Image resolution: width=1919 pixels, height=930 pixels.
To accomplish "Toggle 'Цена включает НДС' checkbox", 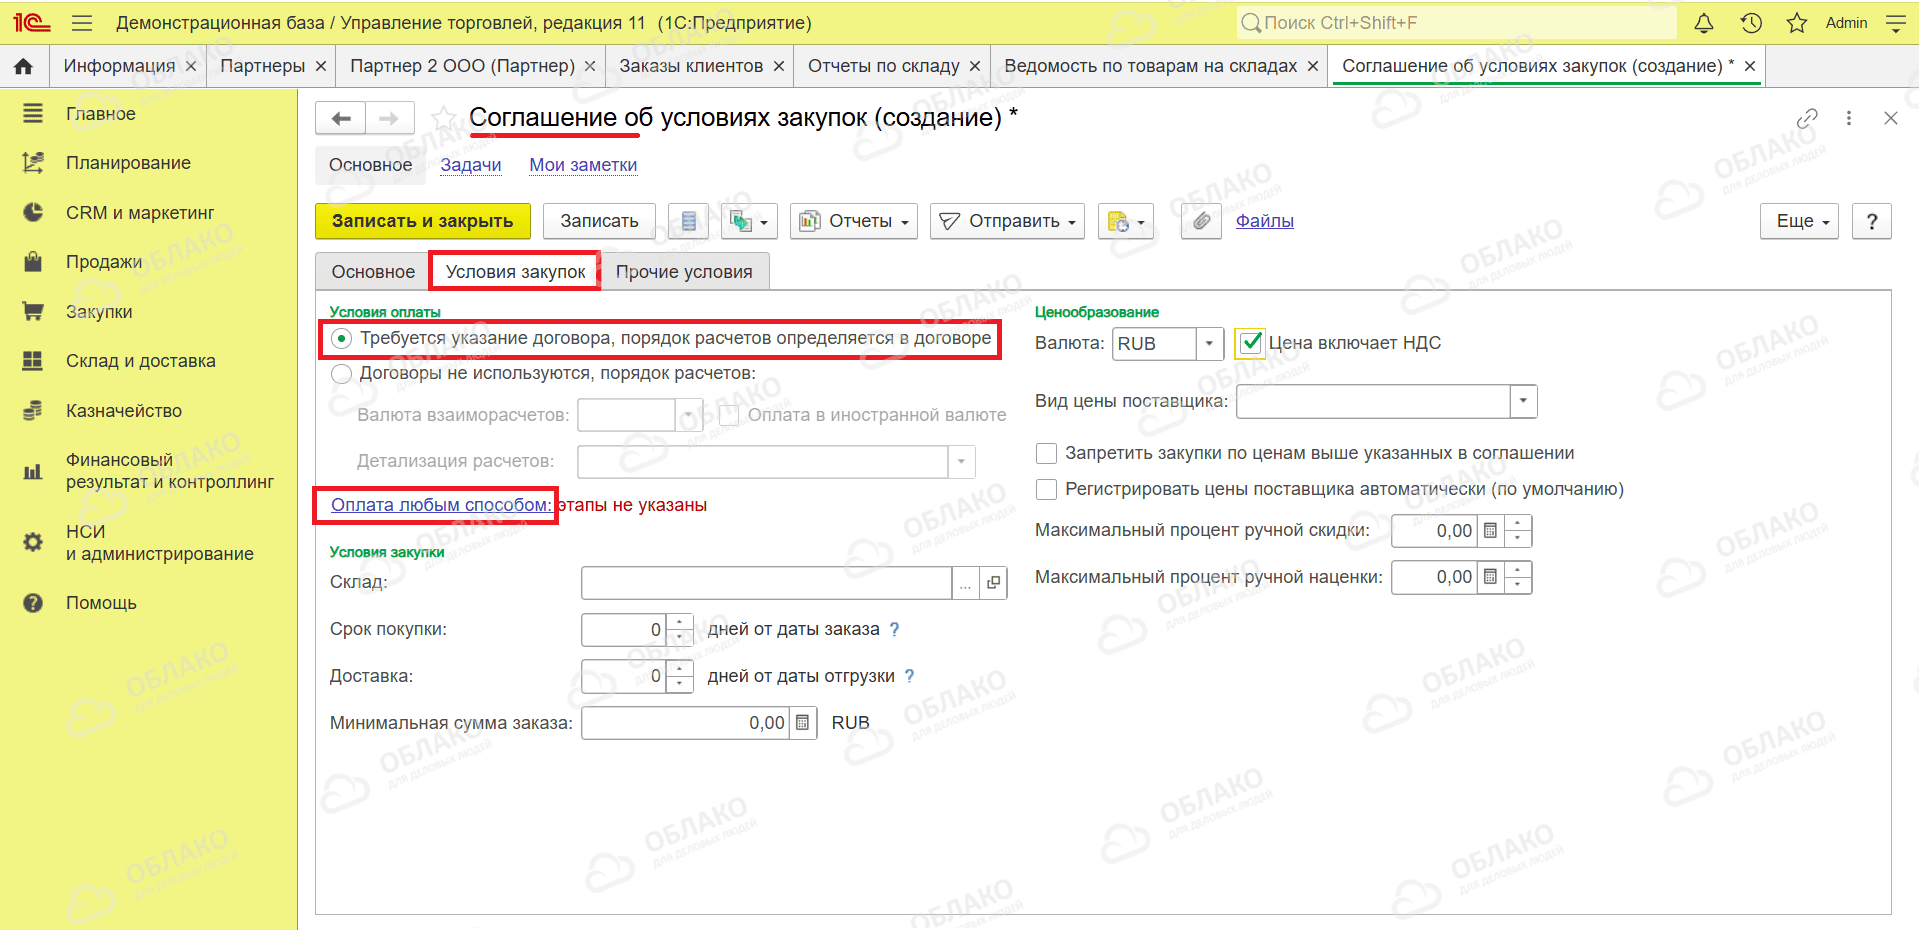I will point(1250,343).
